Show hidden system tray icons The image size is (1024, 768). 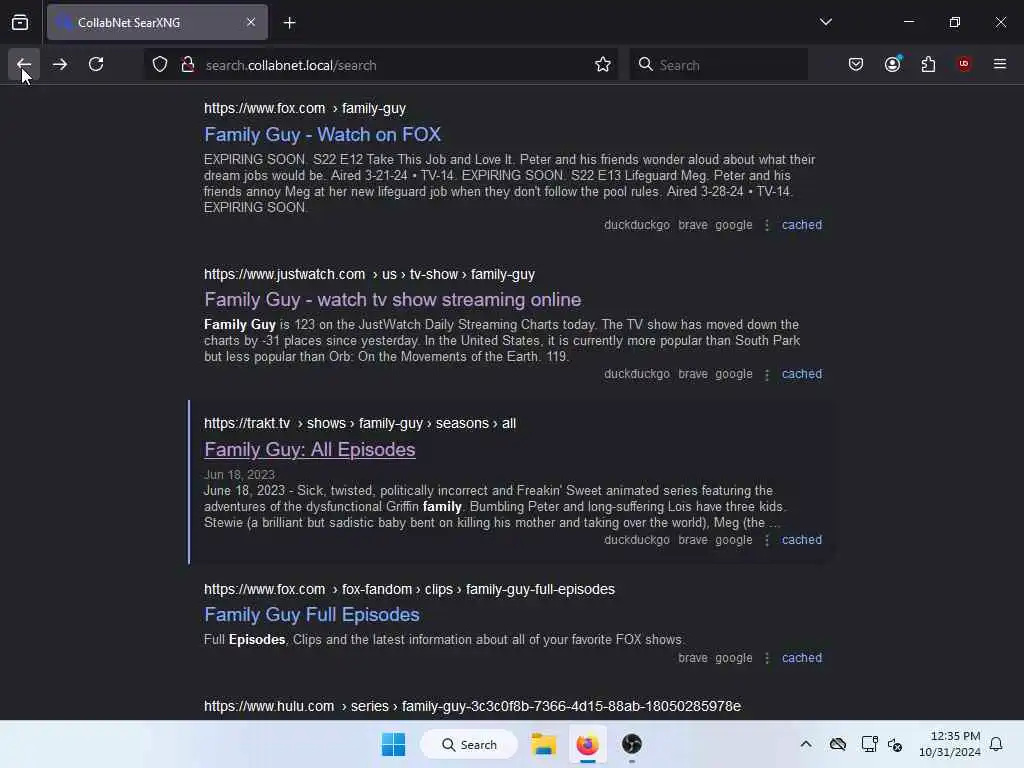tap(806, 744)
